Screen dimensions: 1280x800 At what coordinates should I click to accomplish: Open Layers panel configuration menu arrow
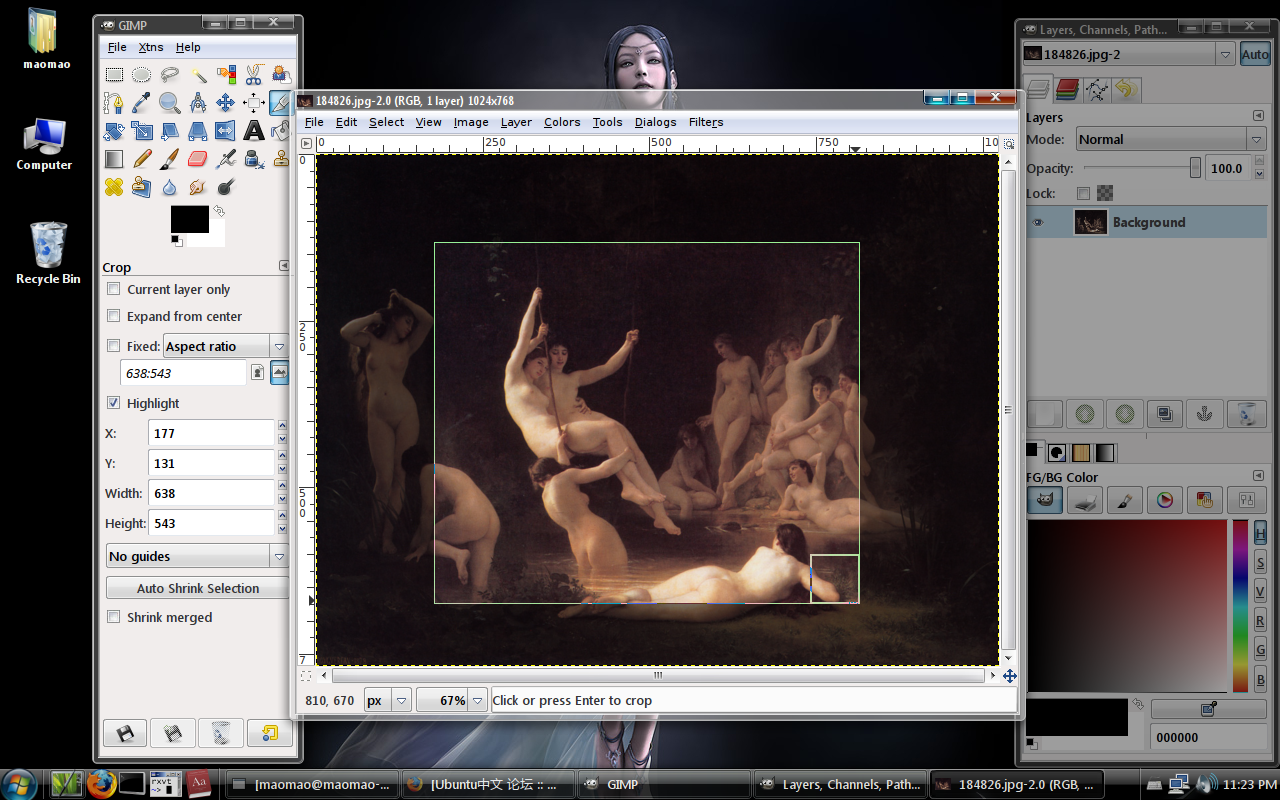[x=1258, y=117]
